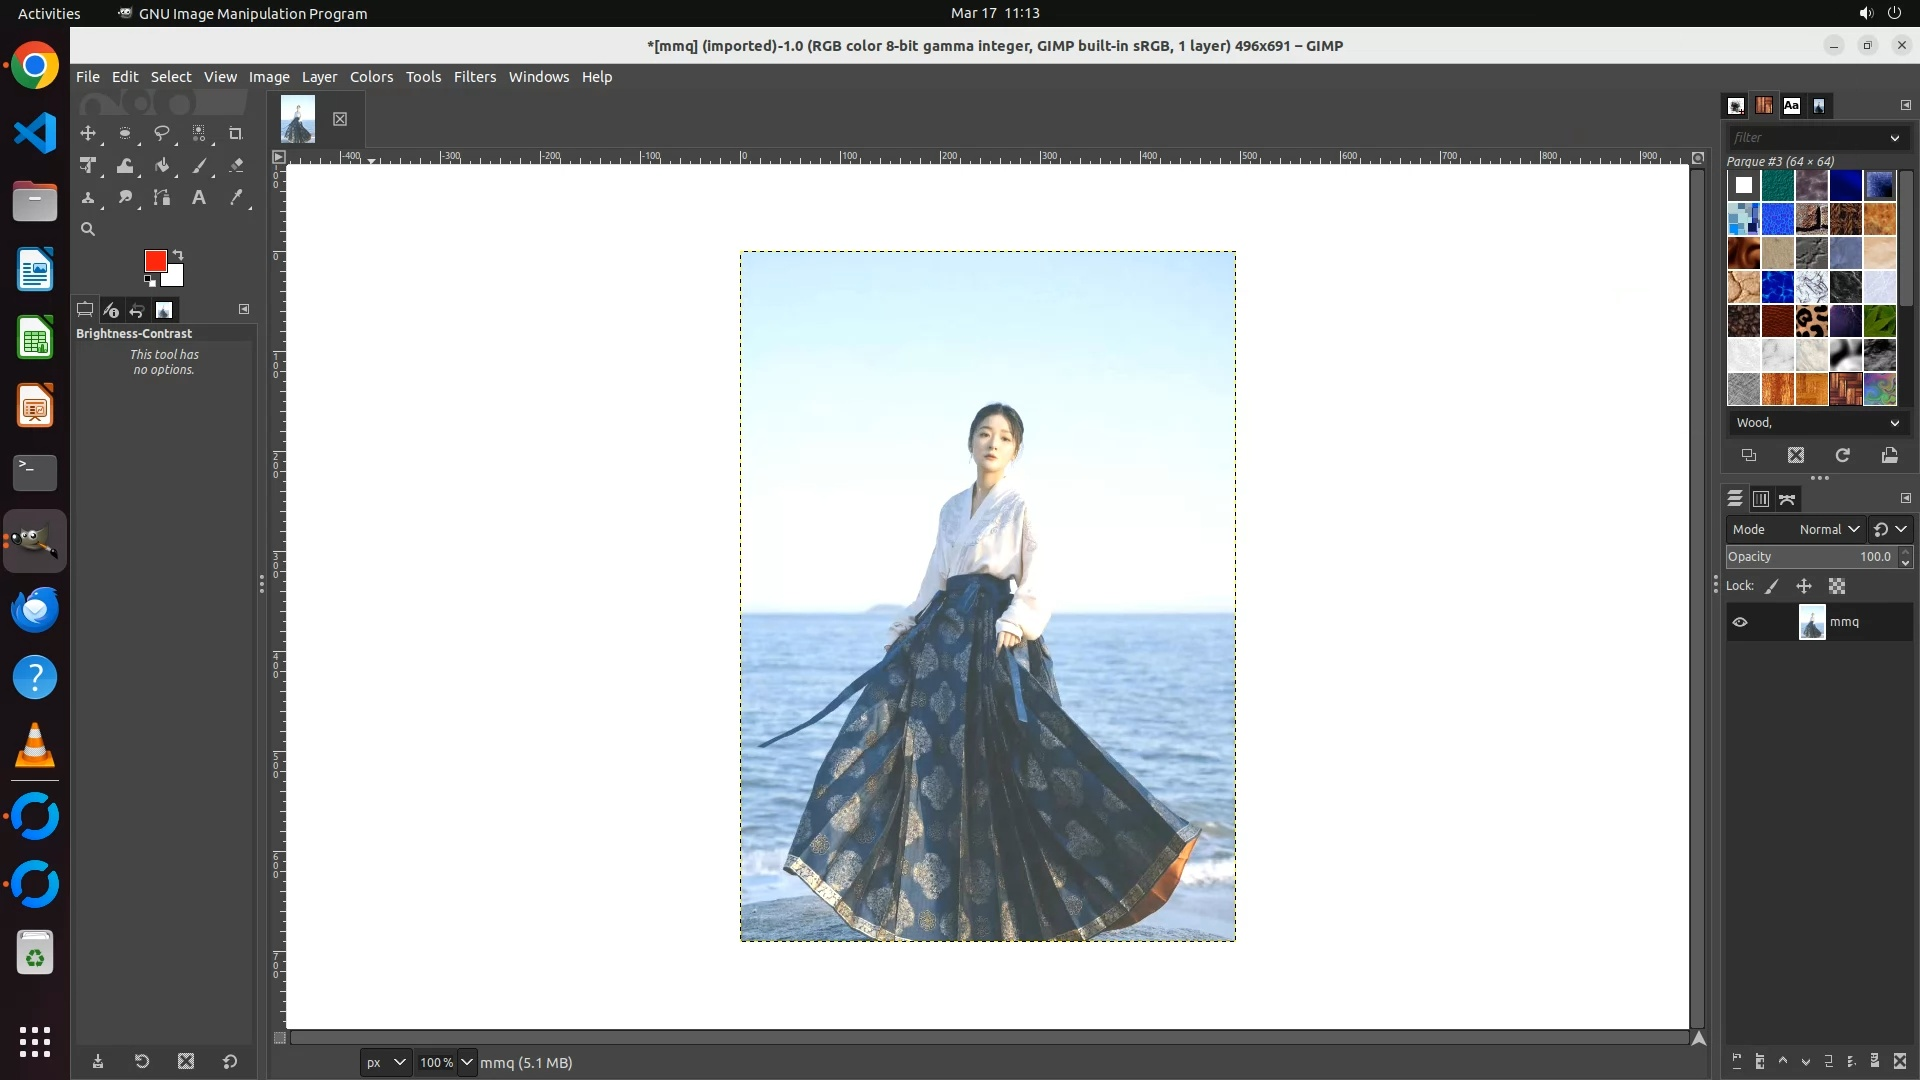
Task: Select the Crop tool
Action: click(x=236, y=133)
